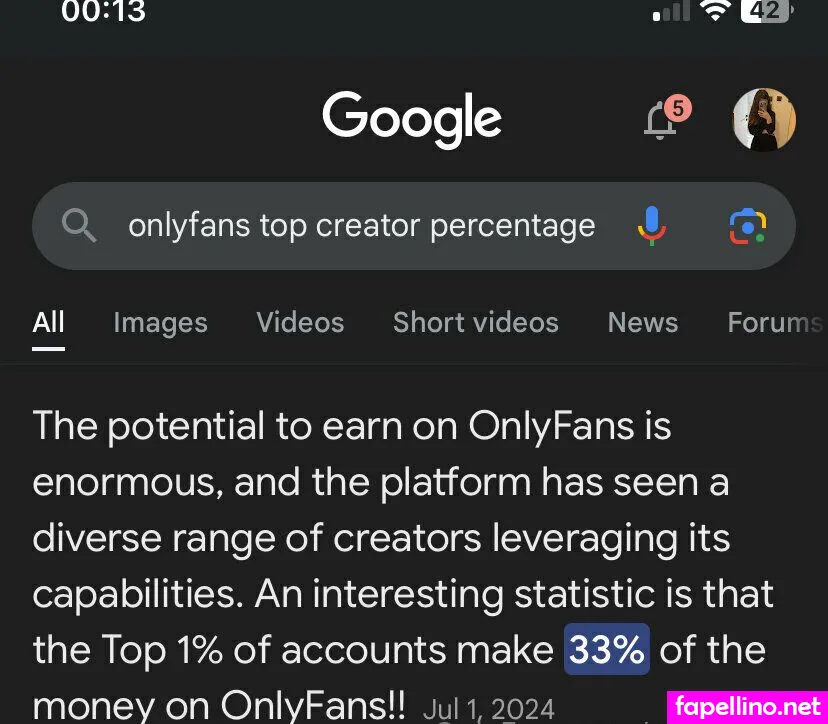The height and width of the screenshot is (724, 828).
Task: Tap the battery indicator showing 42
Action: [x=767, y=11]
